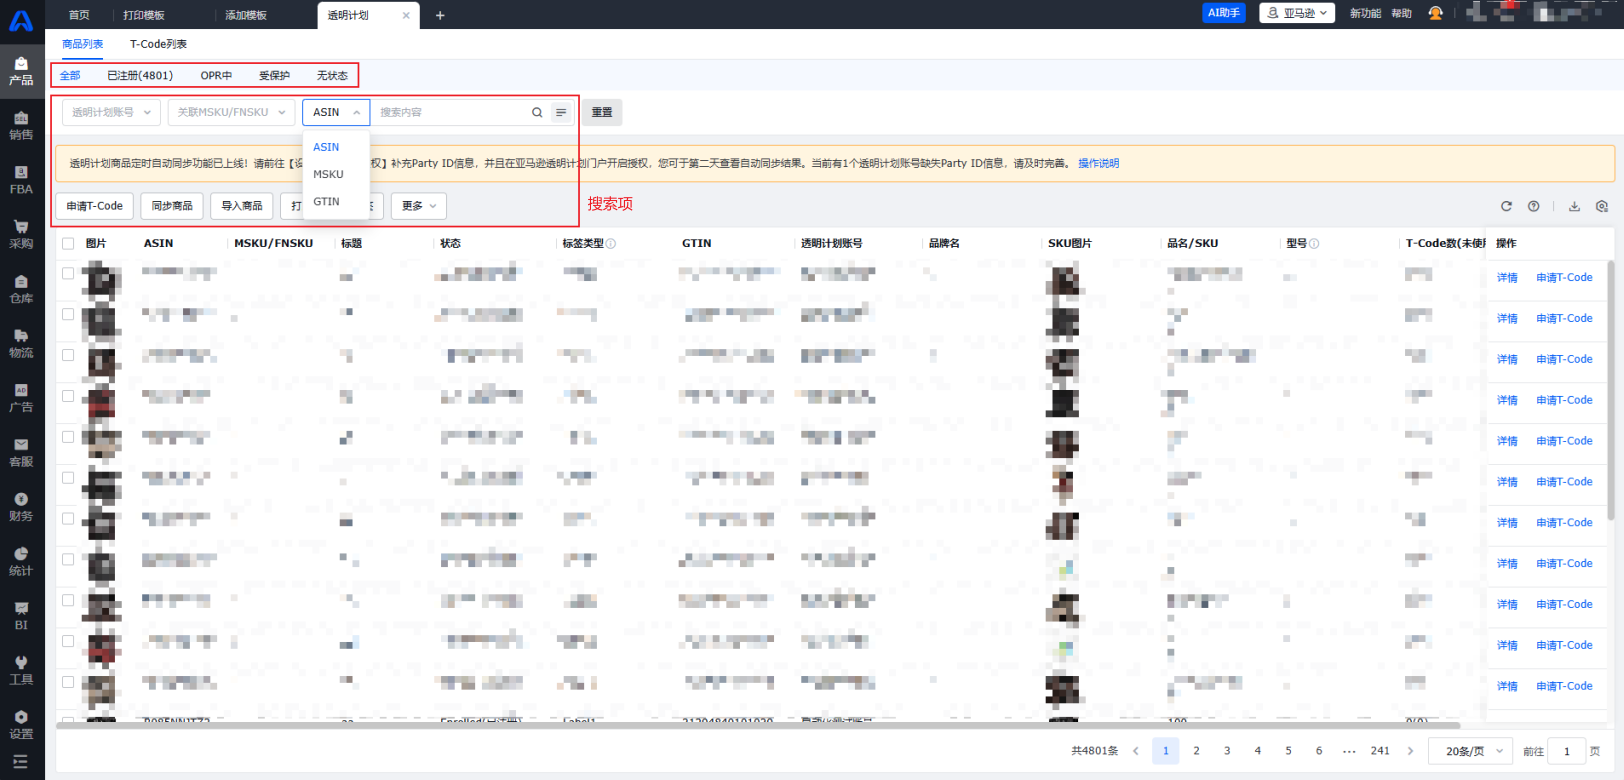Toggle the select-all header checkbox
This screenshot has height=780, width=1624.
point(68,243)
